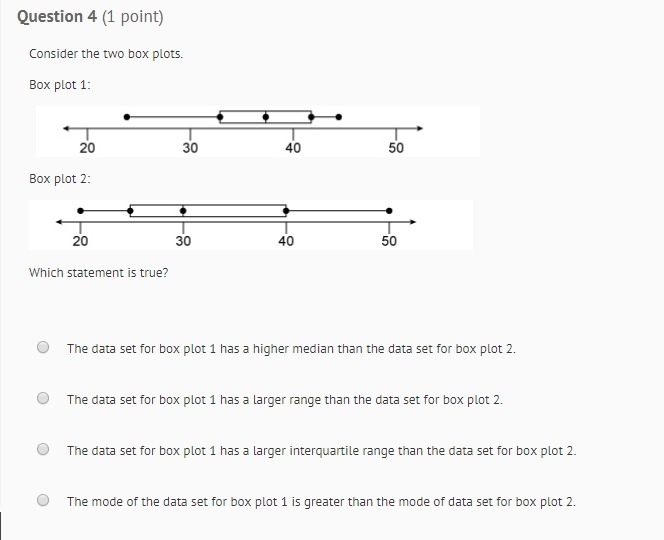
Task: Click Box plot 2 upper quartile dot at 40
Action: pyautogui.click(x=286, y=210)
